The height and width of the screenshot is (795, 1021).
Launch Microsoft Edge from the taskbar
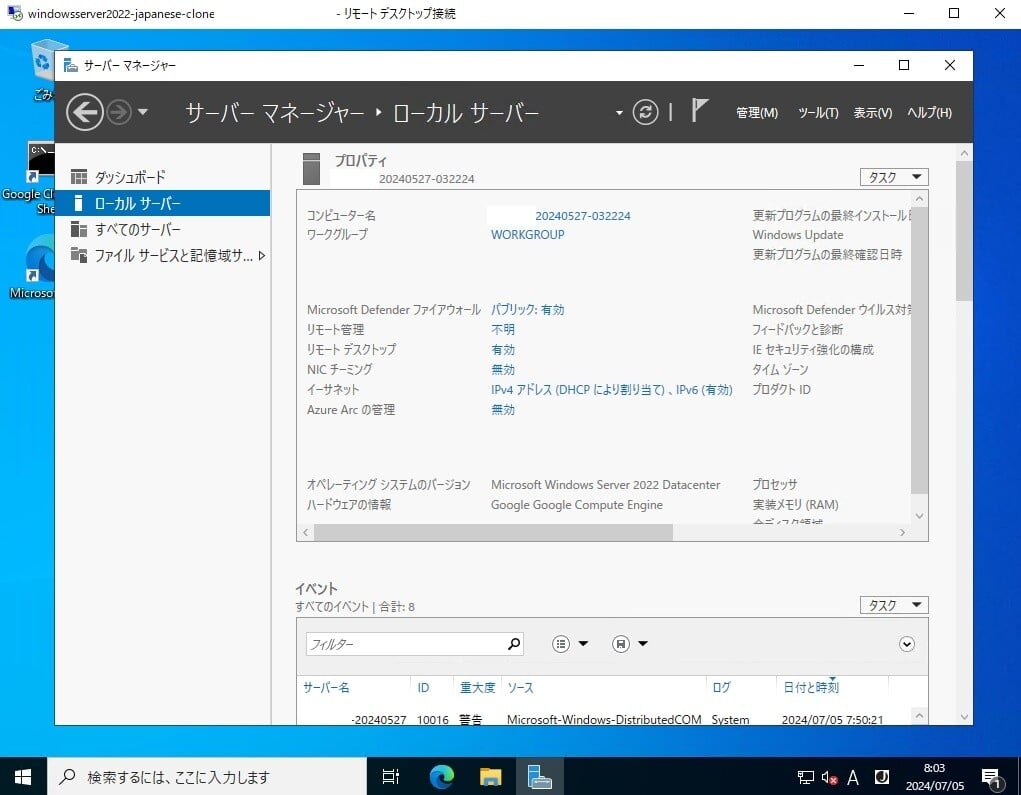tap(441, 776)
